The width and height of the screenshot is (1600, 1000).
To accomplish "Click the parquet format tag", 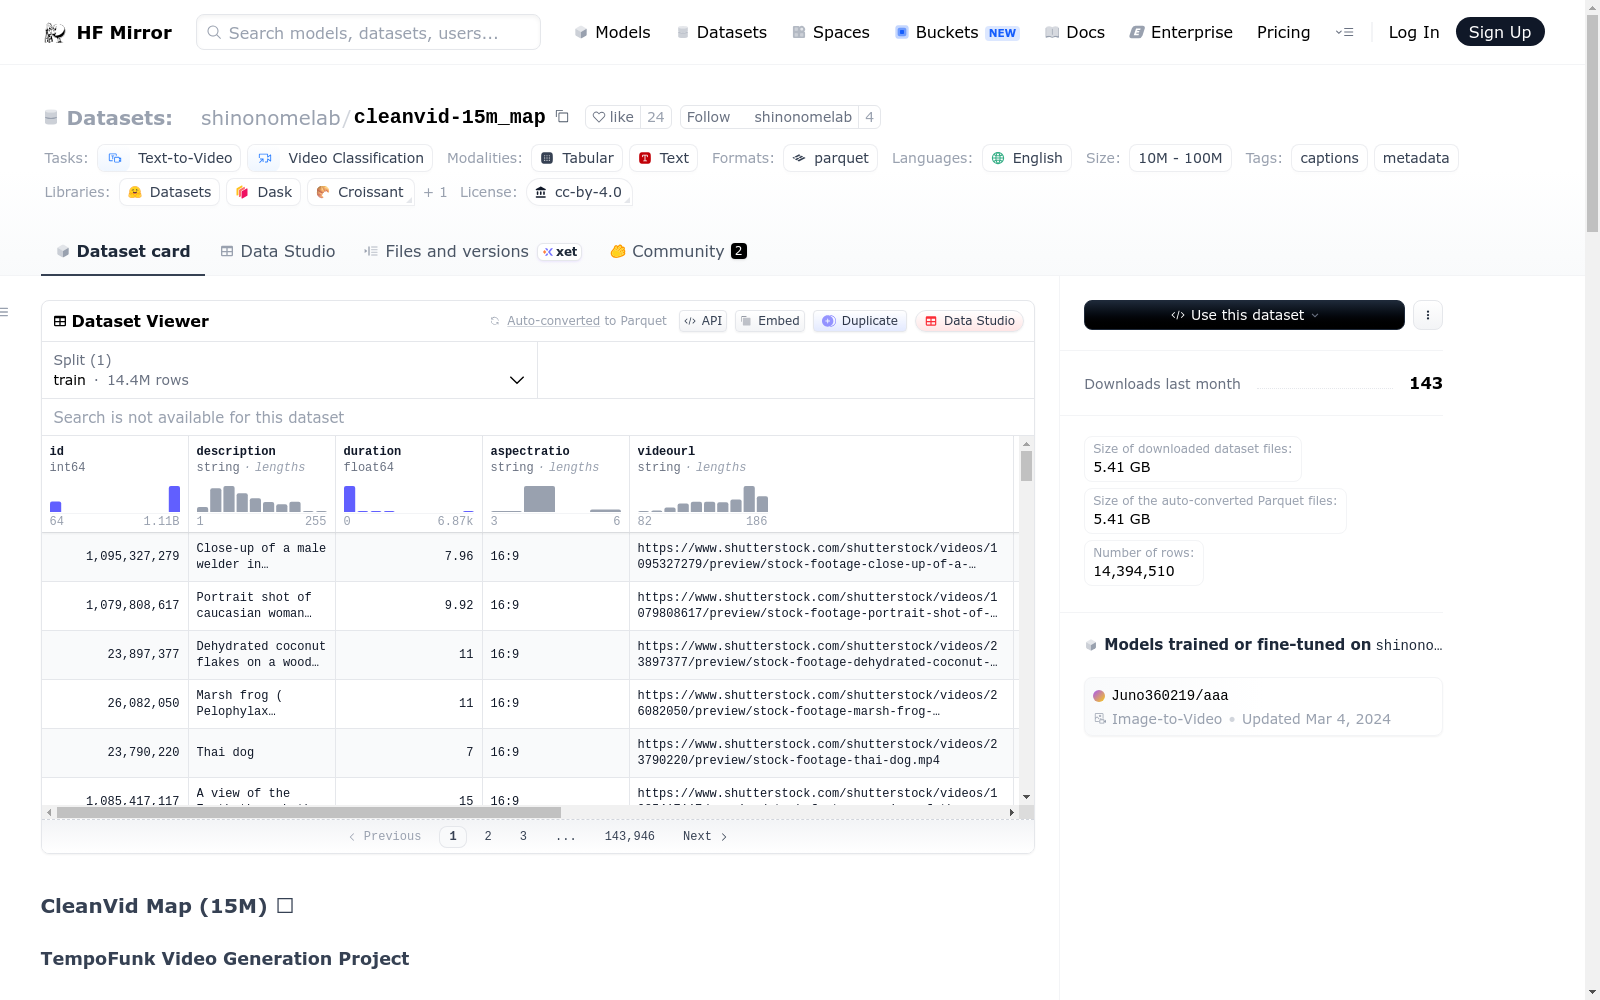I will coord(831,158).
